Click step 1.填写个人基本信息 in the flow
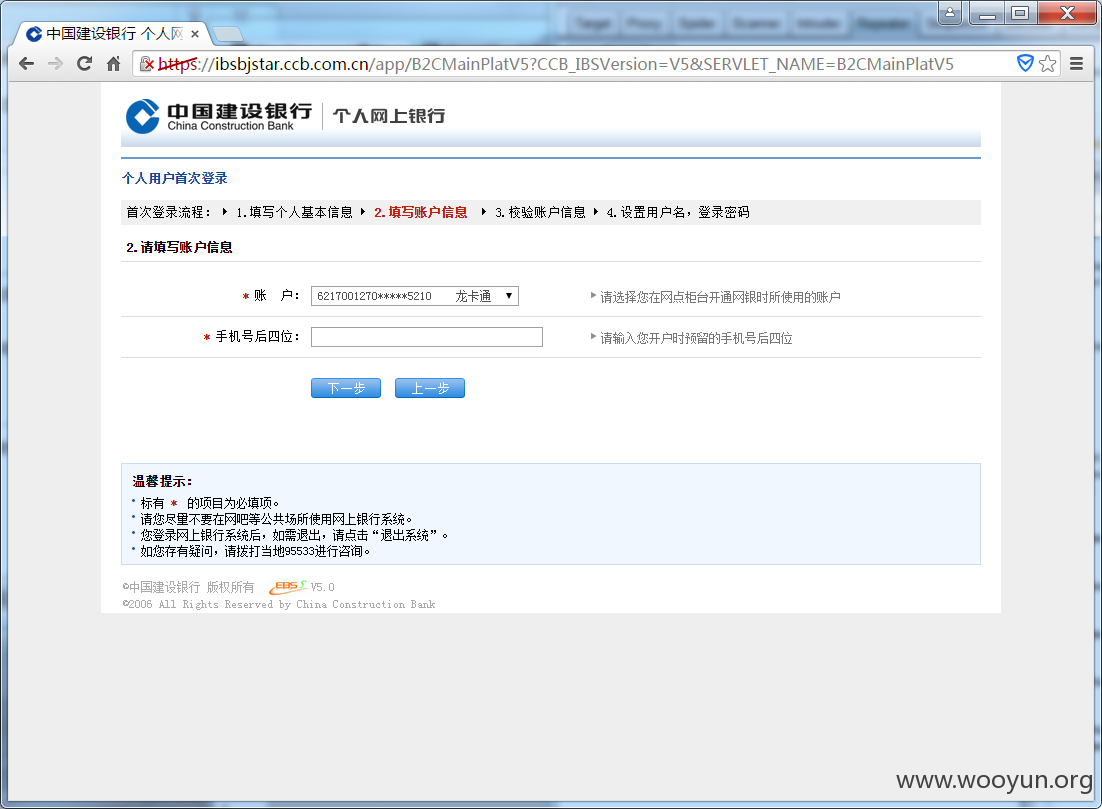 (294, 212)
